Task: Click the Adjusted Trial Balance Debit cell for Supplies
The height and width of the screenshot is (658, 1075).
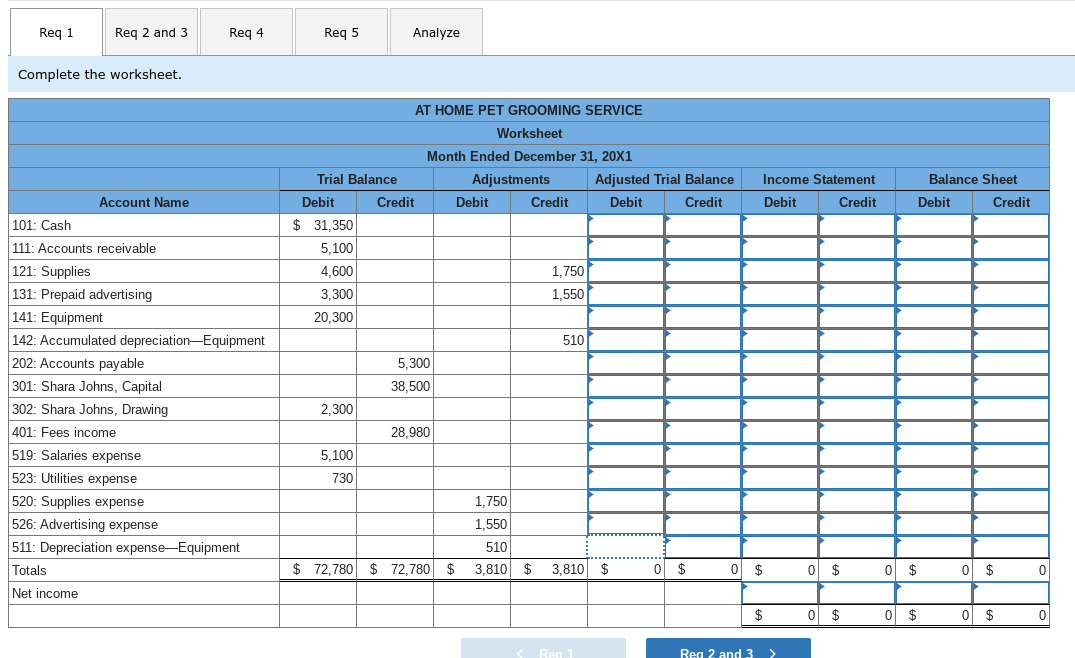Action: point(625,271)
